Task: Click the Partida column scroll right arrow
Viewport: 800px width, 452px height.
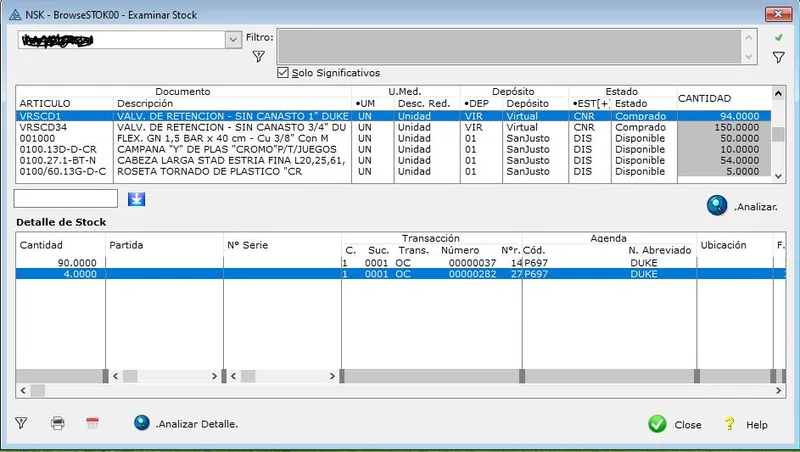Action: point(214,376)
